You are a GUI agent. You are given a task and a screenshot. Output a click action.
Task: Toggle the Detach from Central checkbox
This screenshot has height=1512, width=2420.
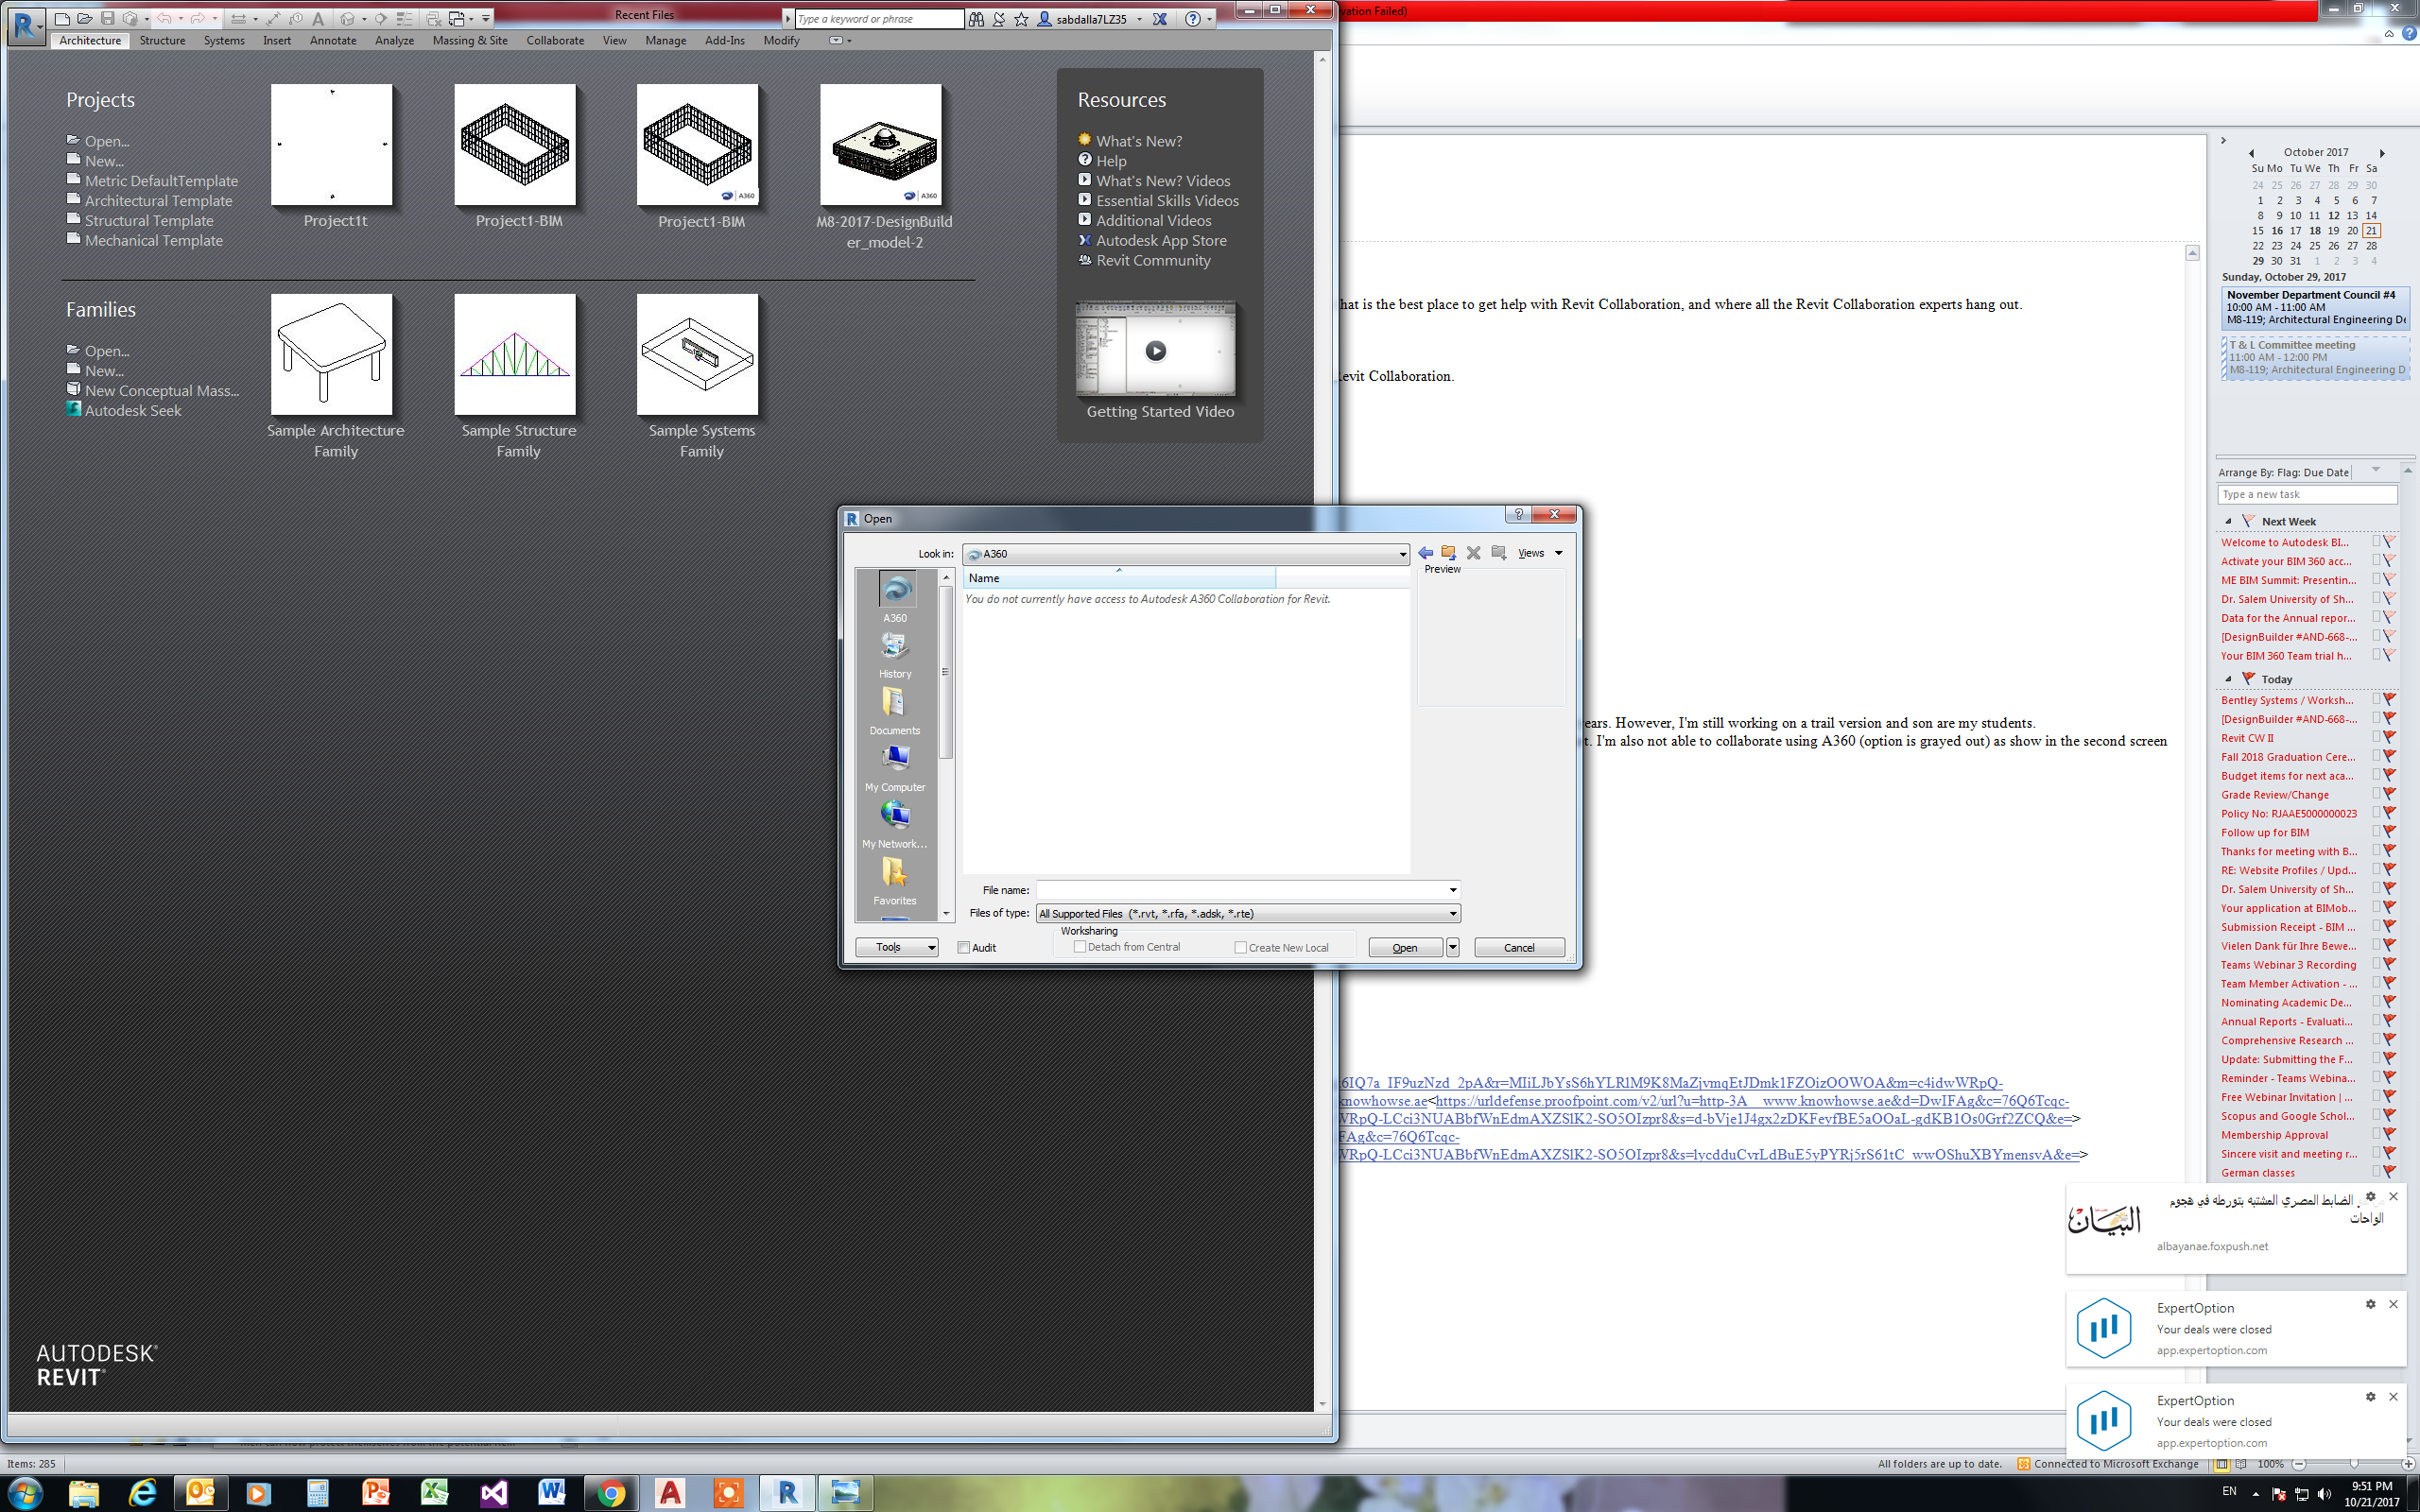[1080, 947]
